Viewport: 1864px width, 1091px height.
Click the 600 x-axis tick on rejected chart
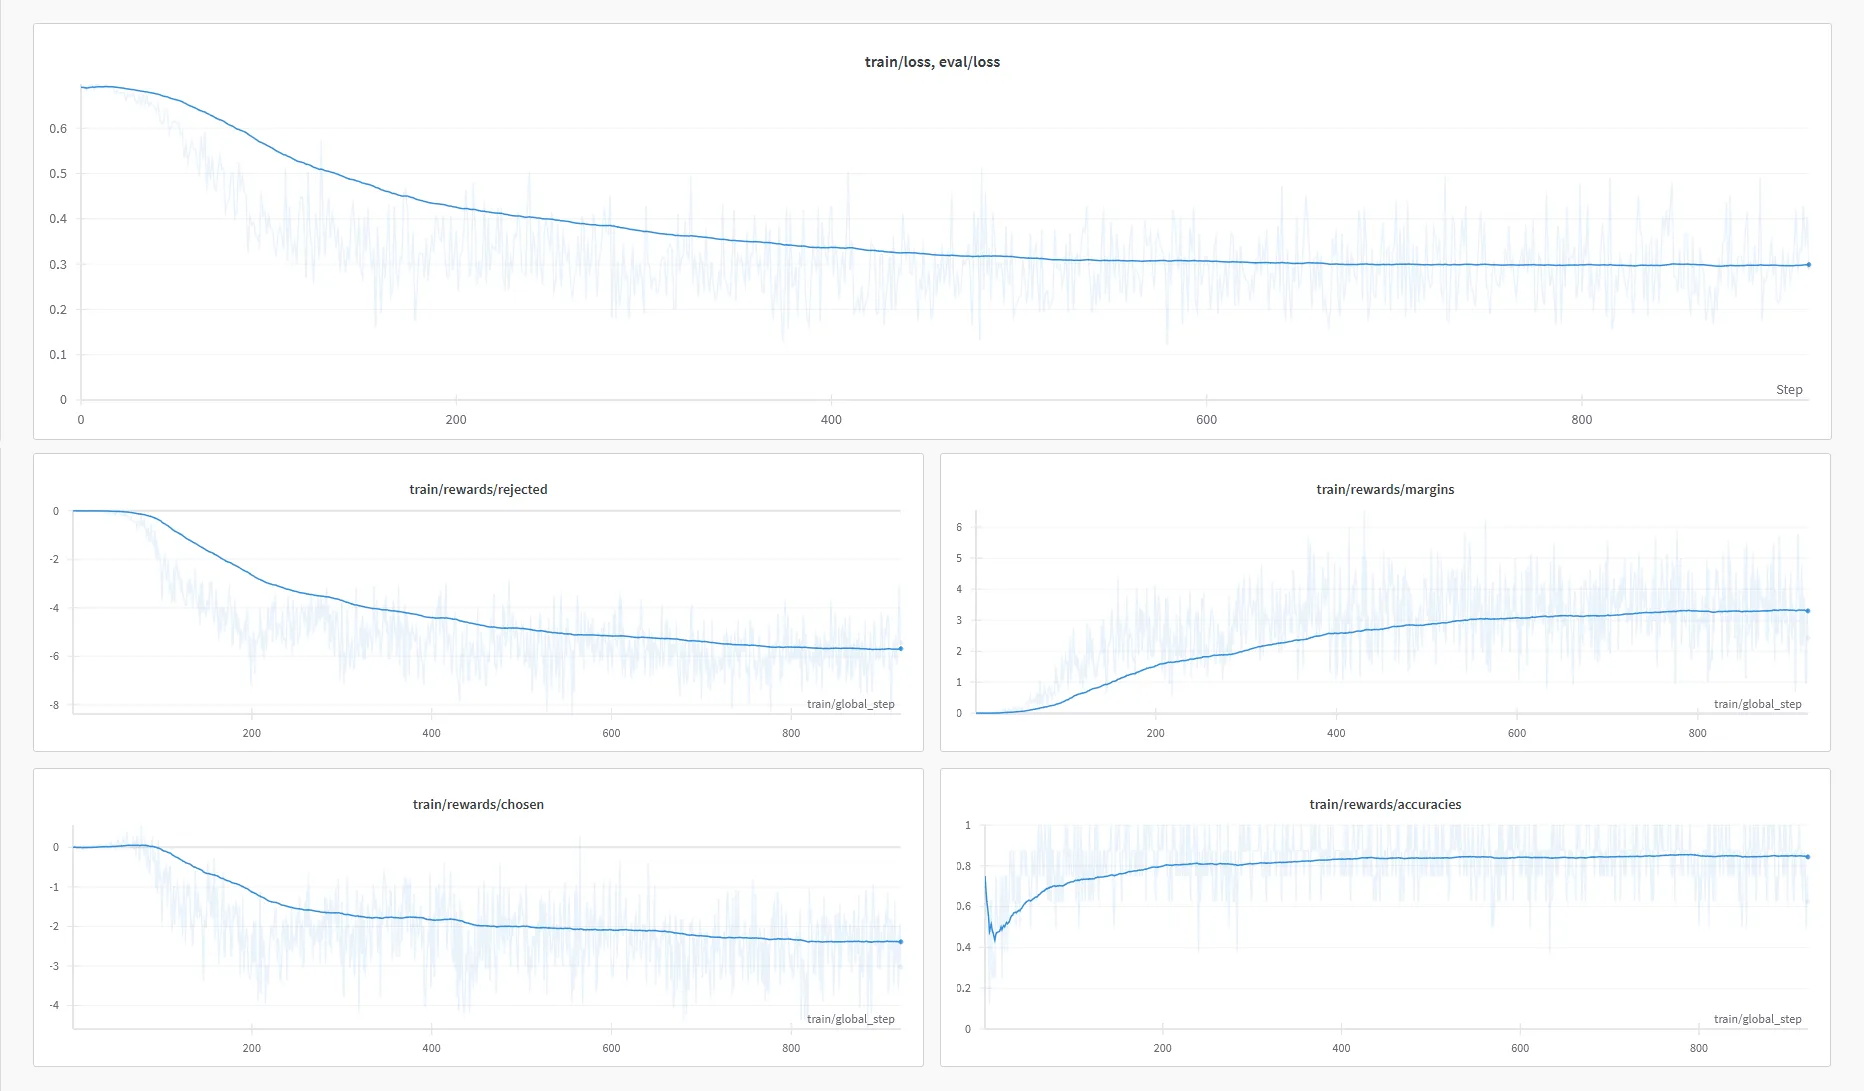pyautogui.click(x=611, y=734)
